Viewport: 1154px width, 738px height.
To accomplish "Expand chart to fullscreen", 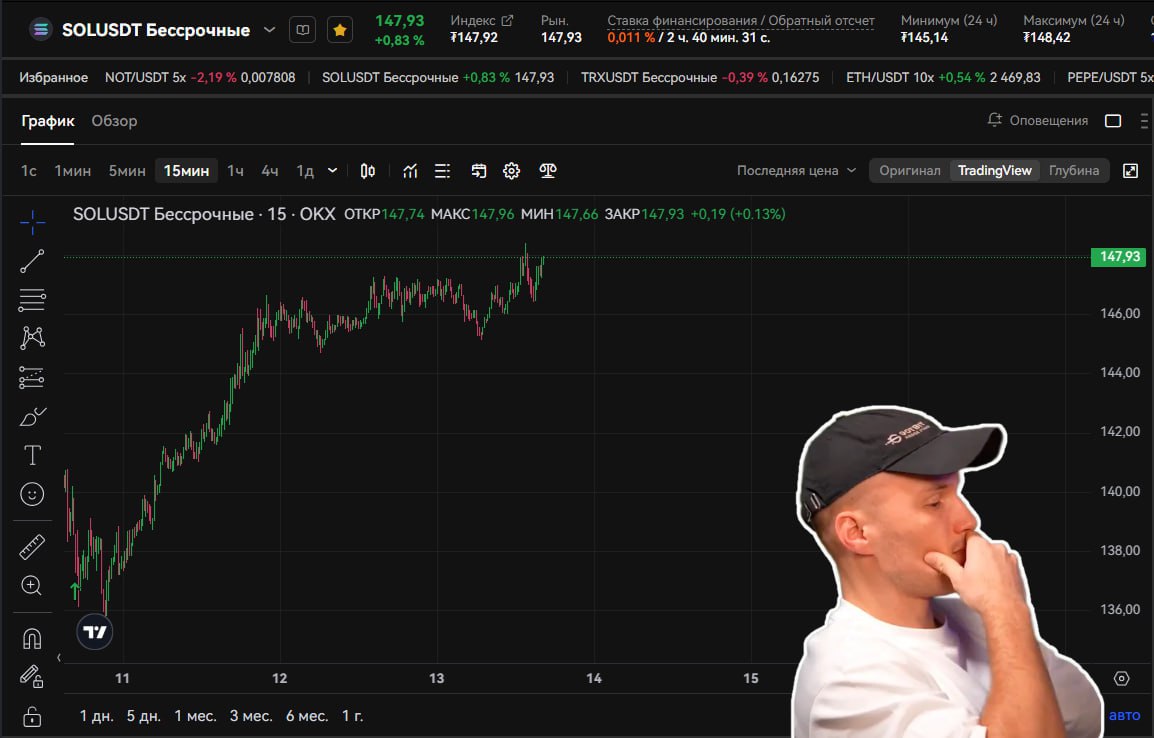I will 1130,171.
